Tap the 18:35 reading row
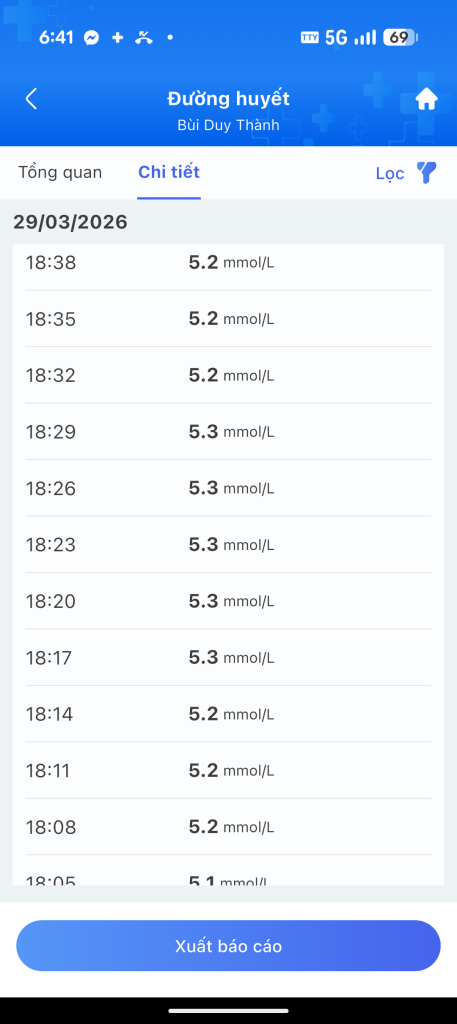This screenshot has height=1024, width=457. click(228, 319)
